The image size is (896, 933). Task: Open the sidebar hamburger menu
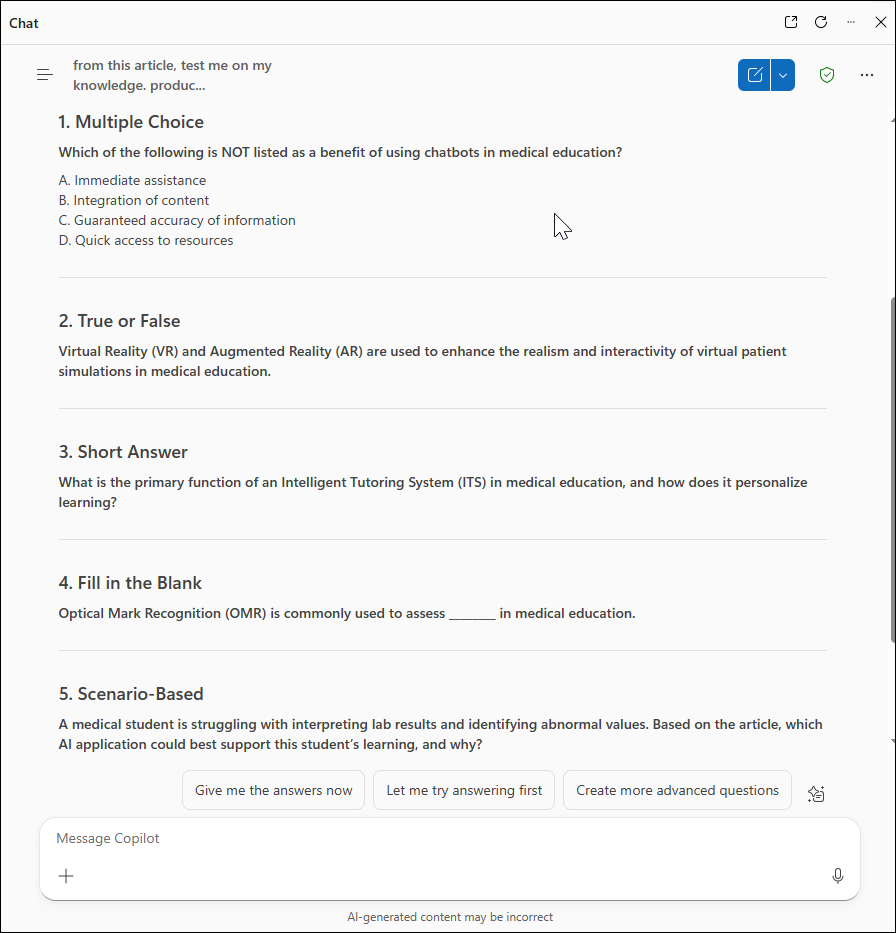44,74
